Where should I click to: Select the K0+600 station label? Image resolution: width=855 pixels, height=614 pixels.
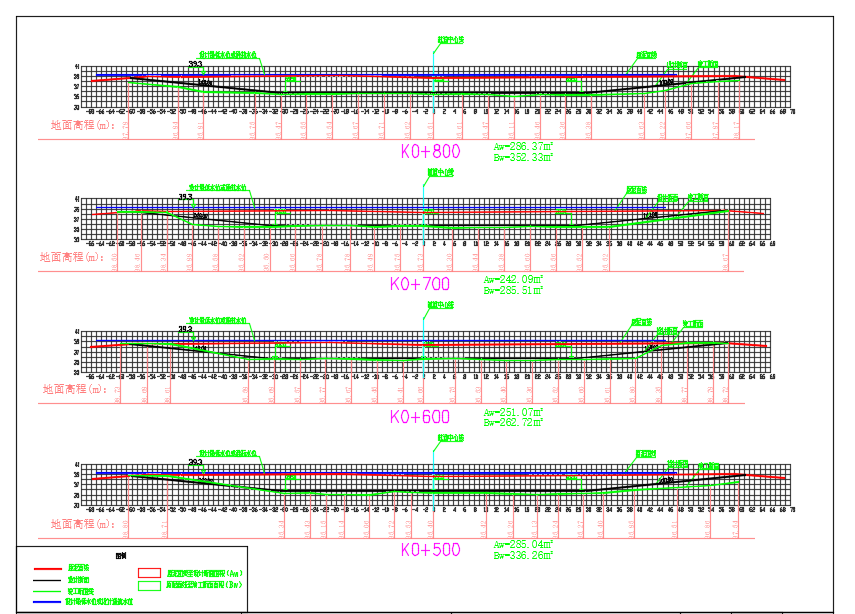(x=419, y=416)
